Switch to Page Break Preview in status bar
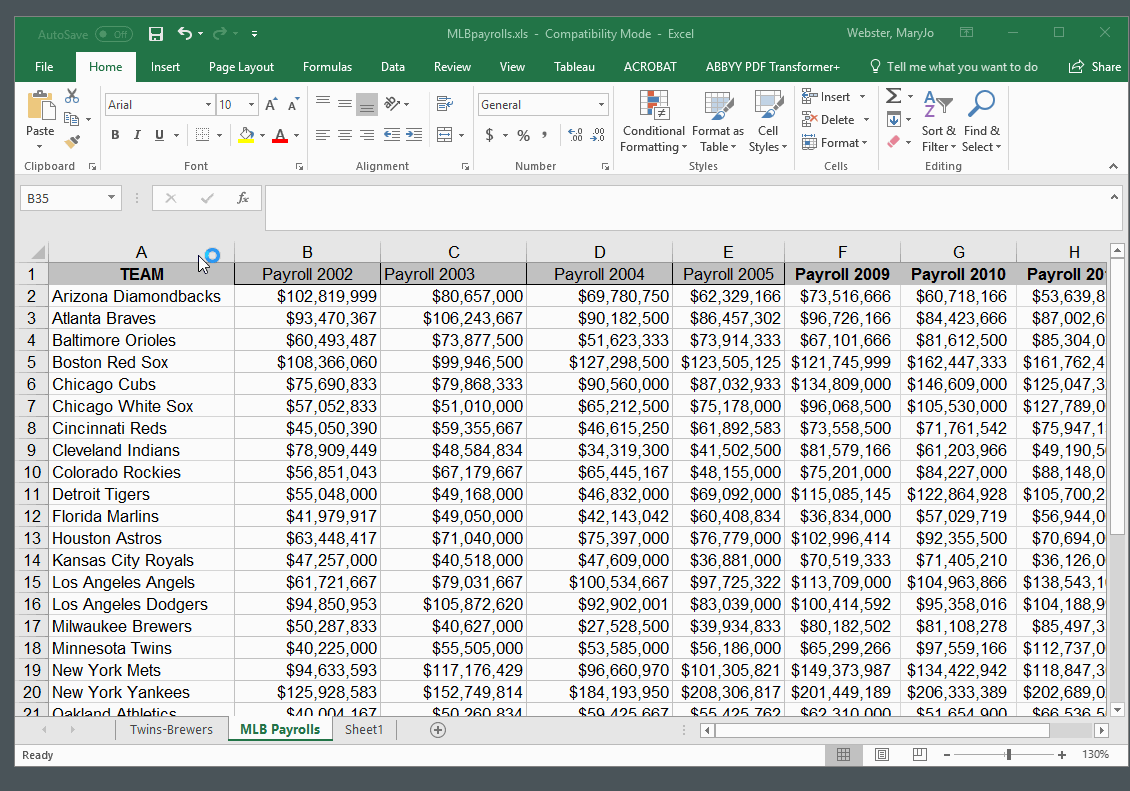 920,754
